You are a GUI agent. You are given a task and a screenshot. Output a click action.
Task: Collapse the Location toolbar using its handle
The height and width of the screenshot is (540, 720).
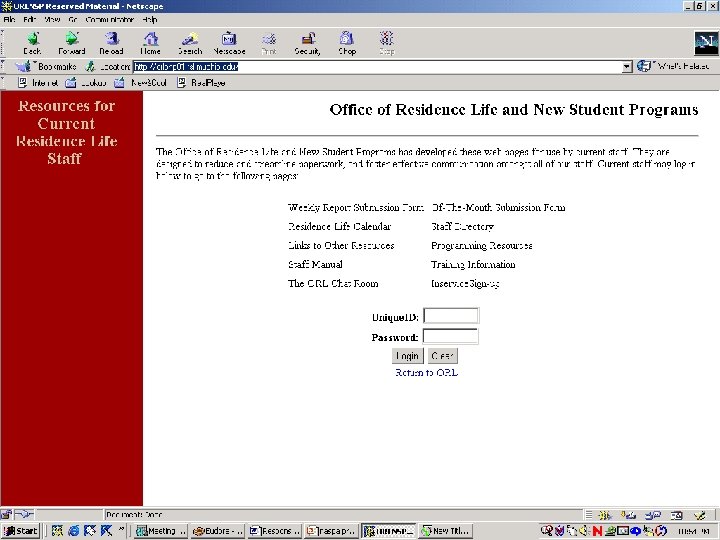coord(3,67)
